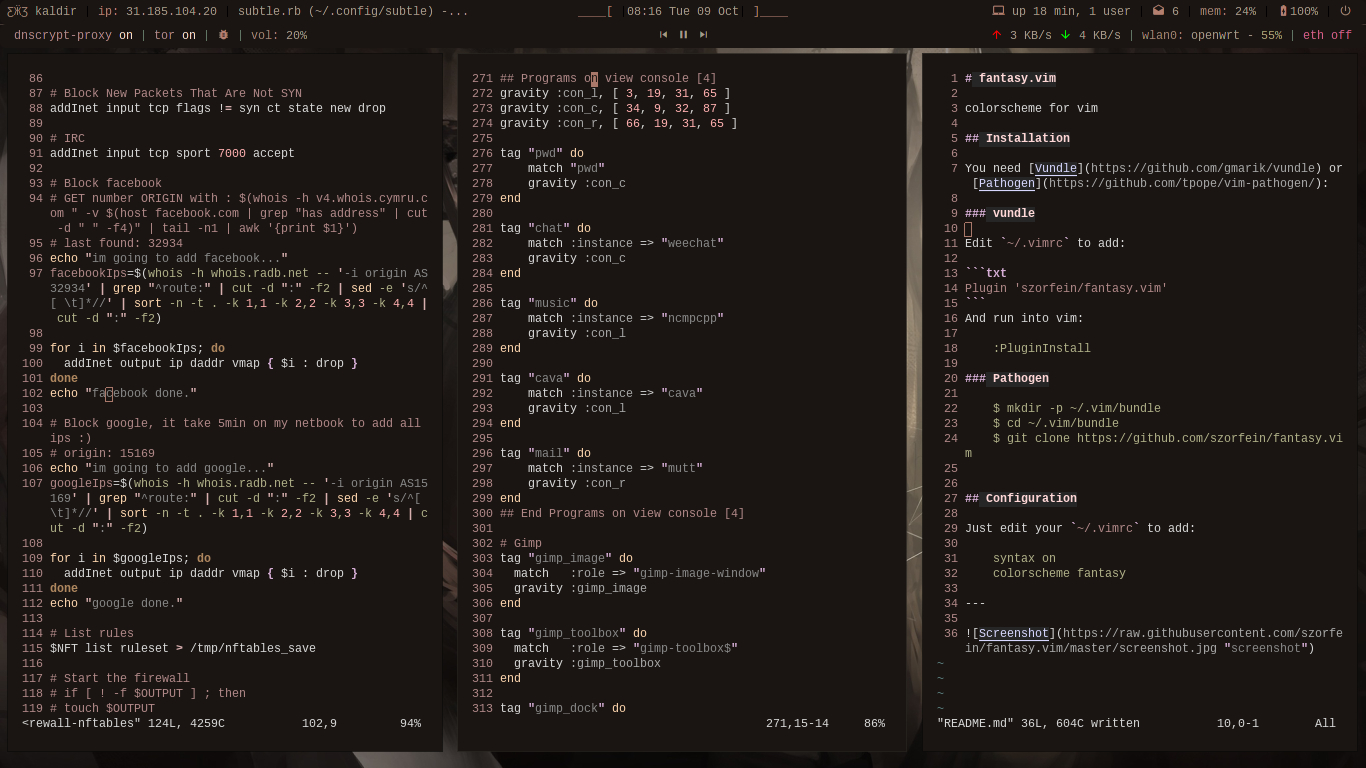Image resolution: width=1366 pixels, height=768 pixels.
Task: Open the Pathogen link in README
Action: 1007,183
